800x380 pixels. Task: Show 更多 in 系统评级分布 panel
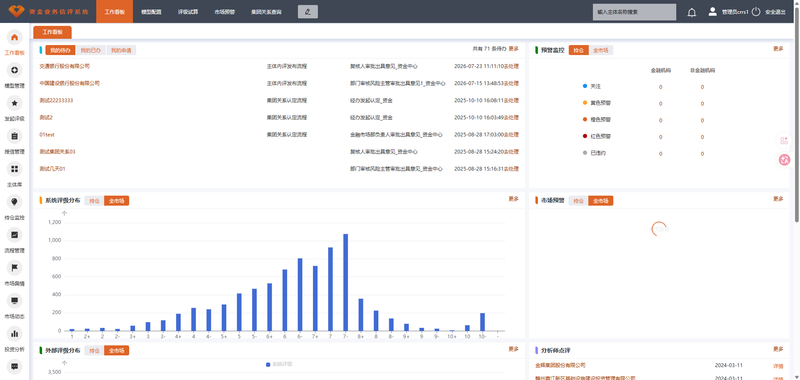pyautogui.click(x=513, y=199)
